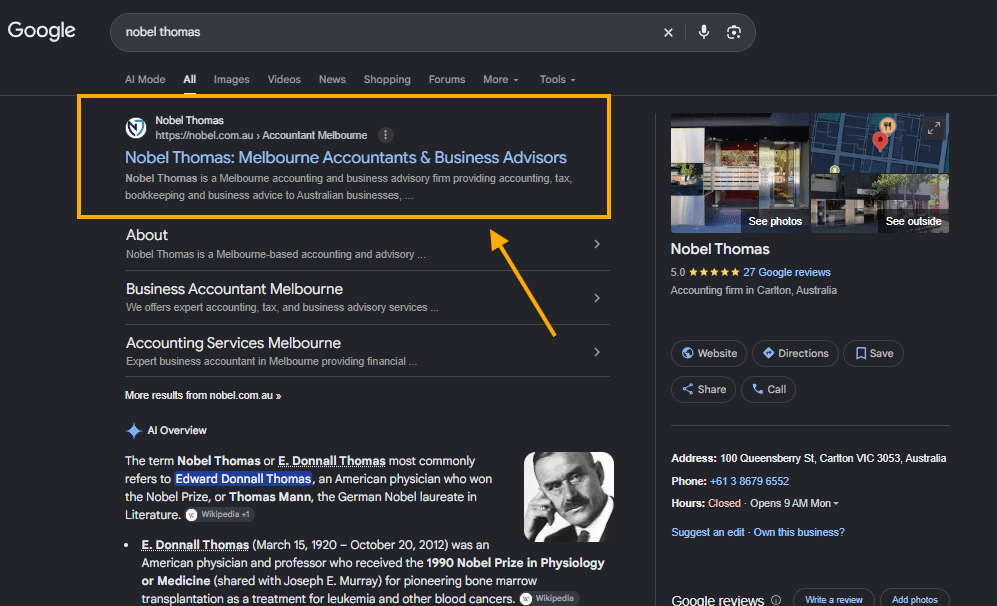Open the See photos thumbnail
The height and width of the screenshot is (606, 997).
[739, 172]
